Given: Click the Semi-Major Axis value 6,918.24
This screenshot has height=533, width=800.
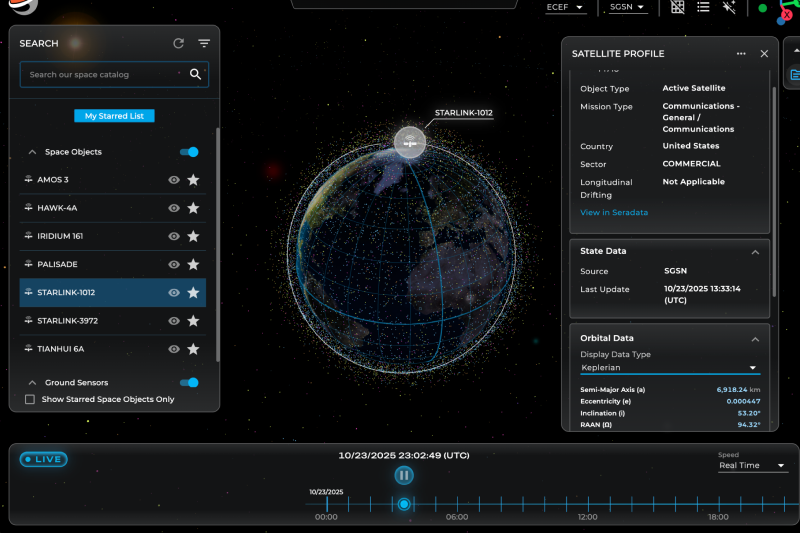Looking at the screenshot, I should coord(732,390).
